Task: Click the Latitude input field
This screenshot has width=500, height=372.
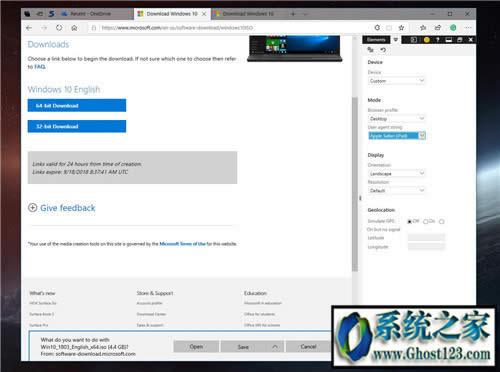Action: [x=426, y=238]
